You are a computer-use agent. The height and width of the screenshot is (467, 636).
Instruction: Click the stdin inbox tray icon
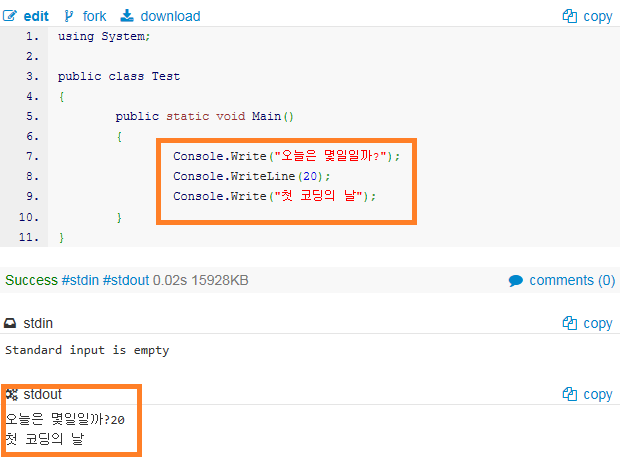10,323
